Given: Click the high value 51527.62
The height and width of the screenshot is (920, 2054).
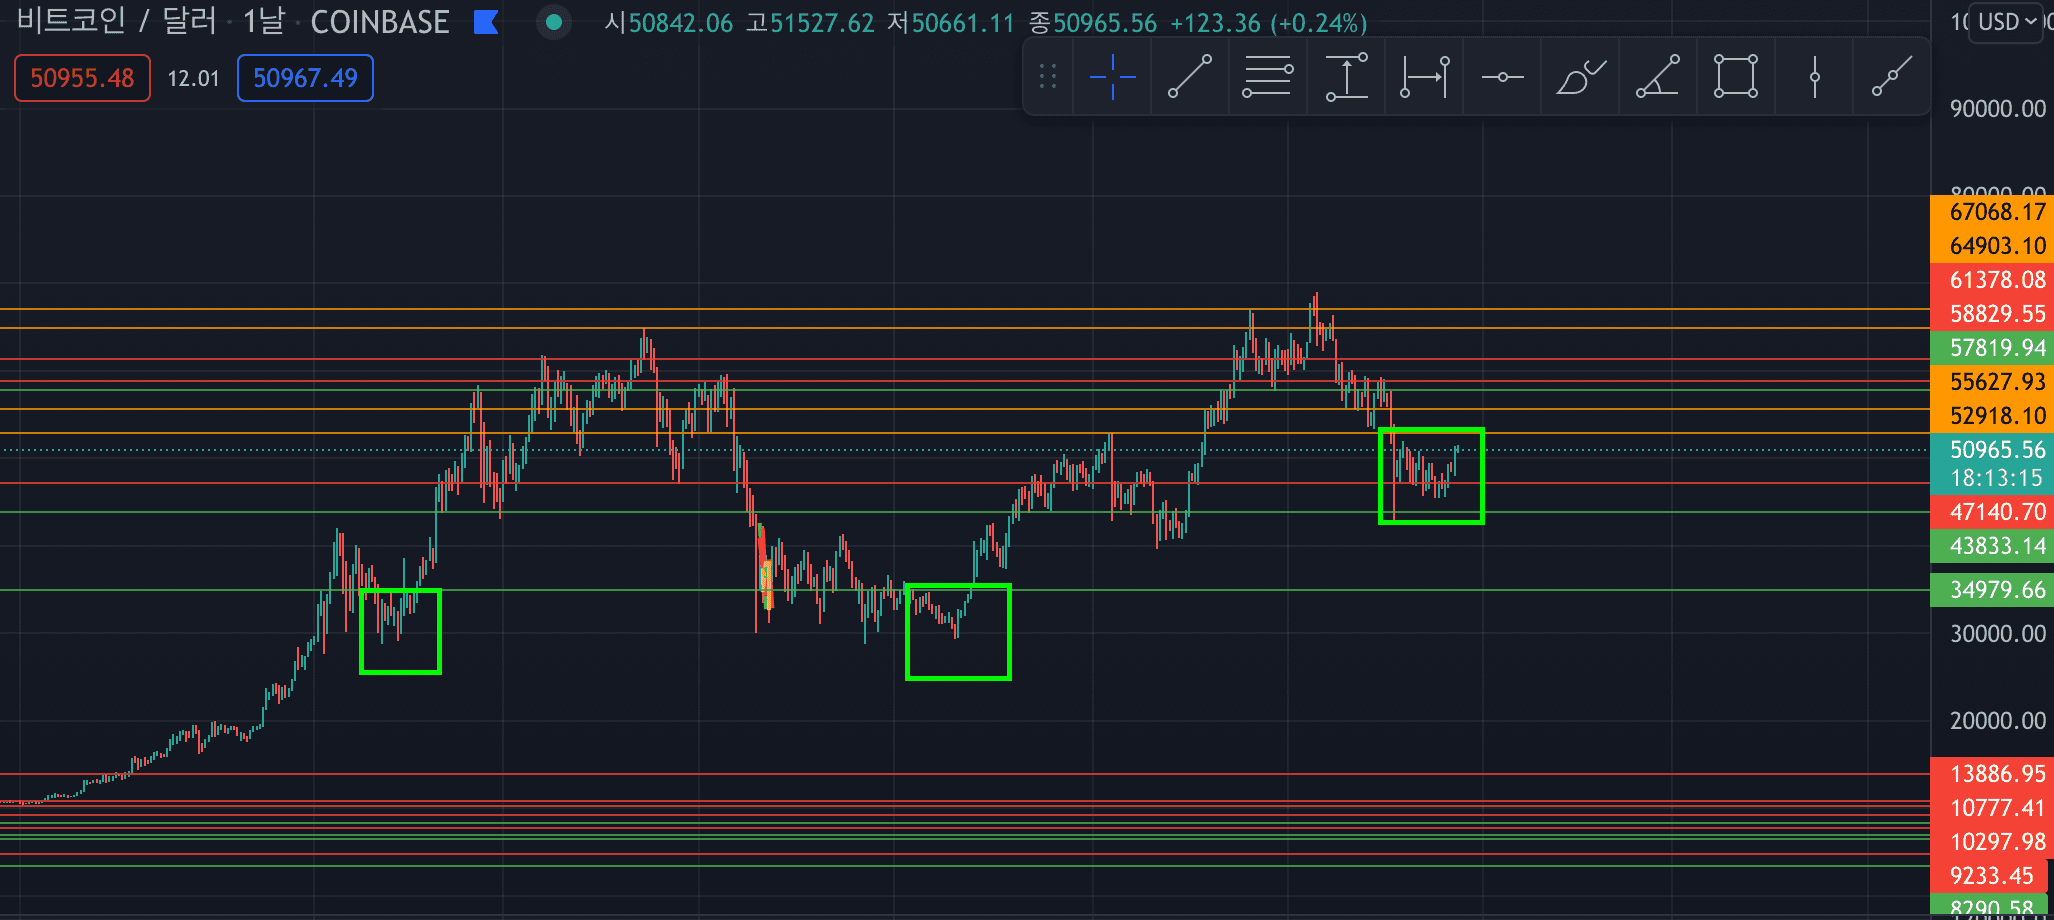Looking at the screenshot, I should pyautogui.click(x=822, y=23).
